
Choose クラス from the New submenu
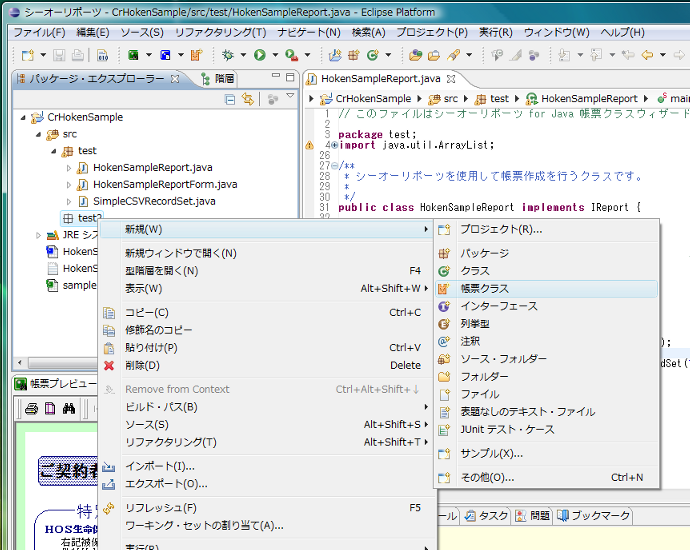click(547, 271)
